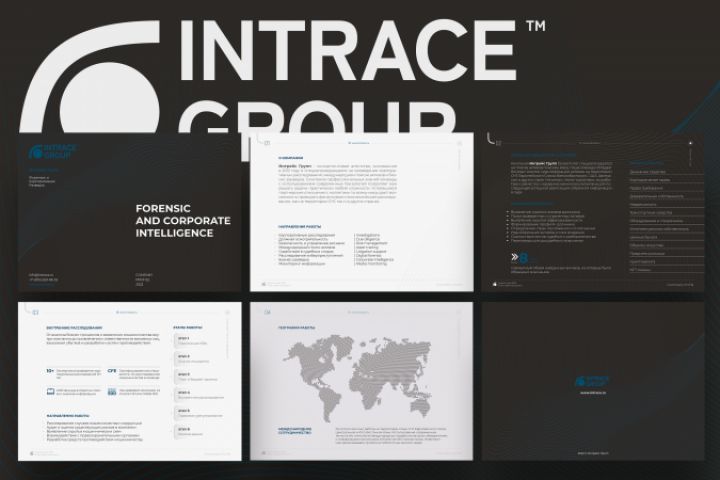Click the monitor icon under the 10+ stat
Viewport: 720px width, 480px height.
point(51,391)
